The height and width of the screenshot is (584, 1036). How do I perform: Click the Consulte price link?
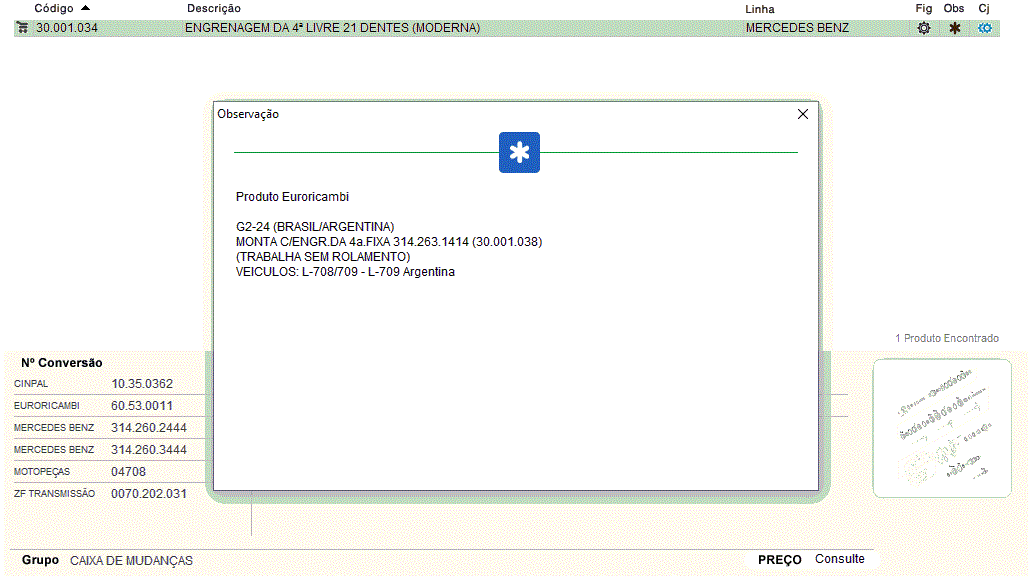tap(839, 559)
